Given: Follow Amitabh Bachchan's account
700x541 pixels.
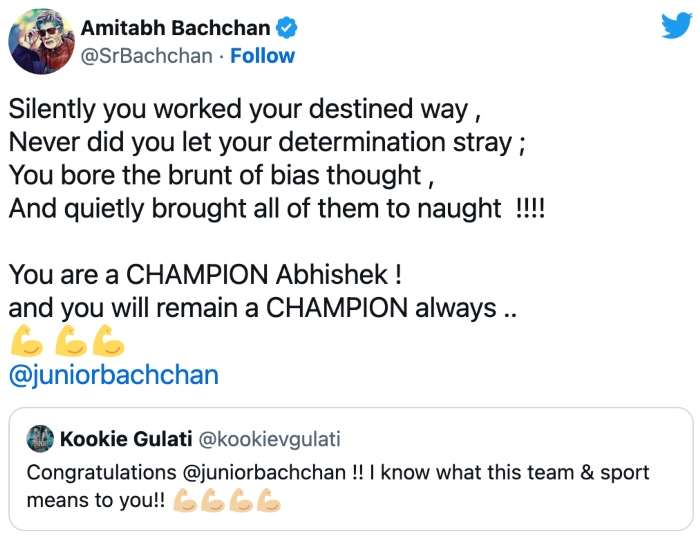Looking at the screenshot, I should click(x=262, y=56).
